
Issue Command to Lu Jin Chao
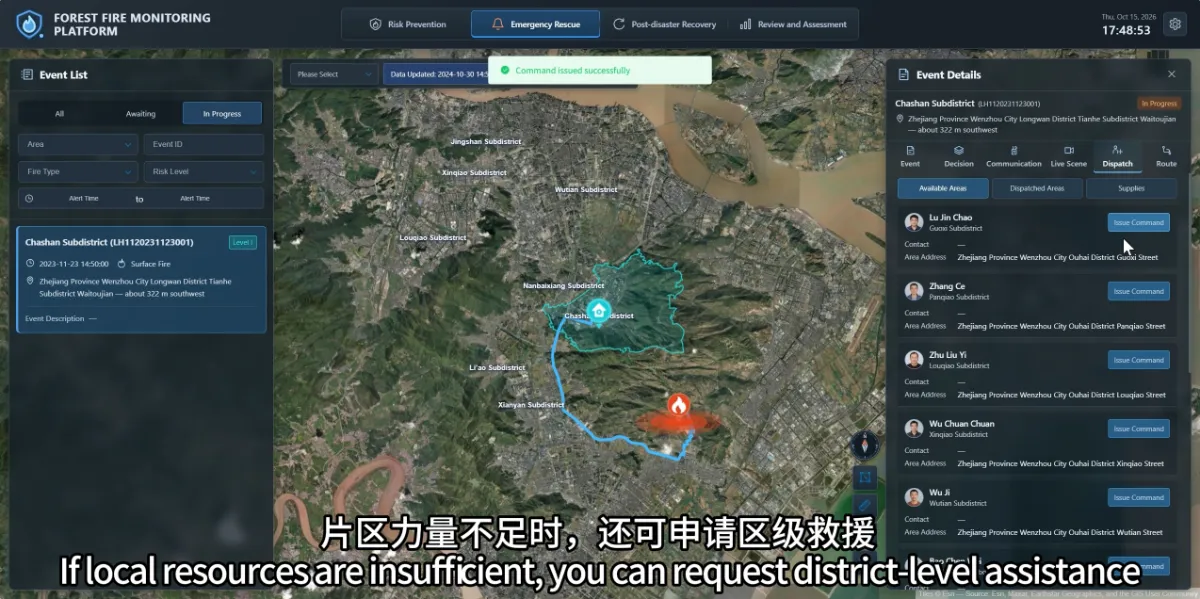pyautogui.click(x=1138, y=222)
